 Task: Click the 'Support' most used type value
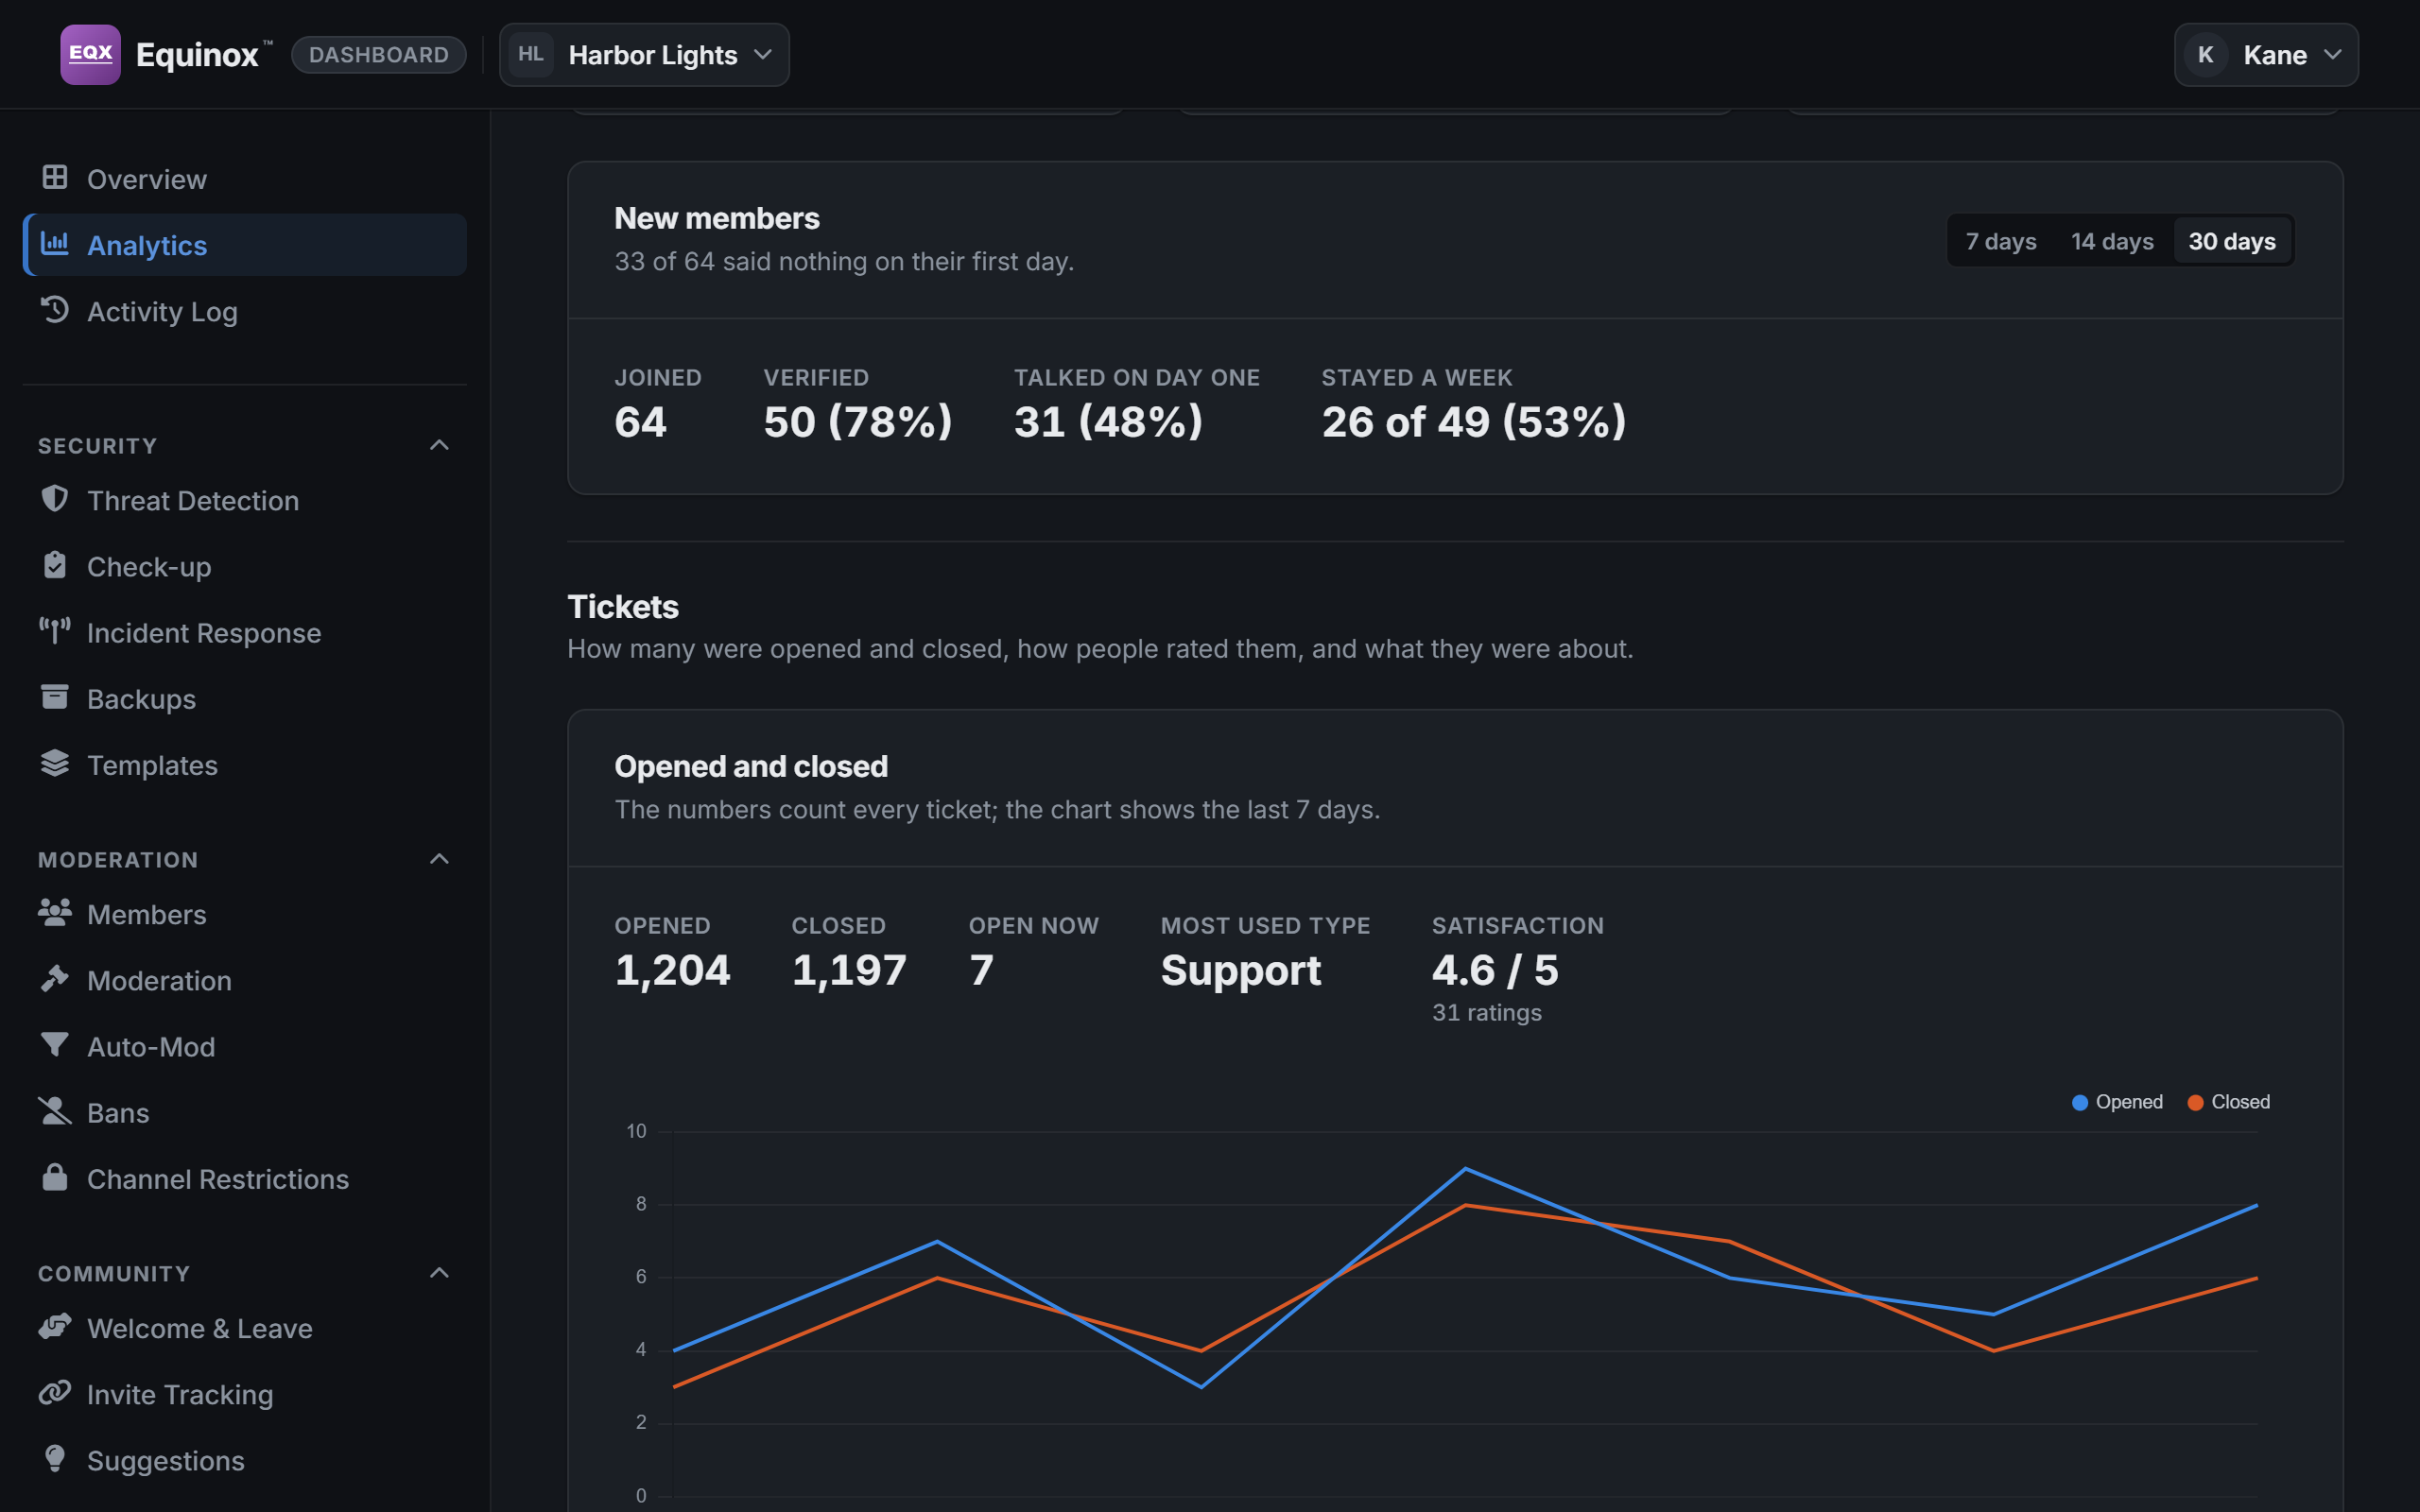pos(1241,970)
